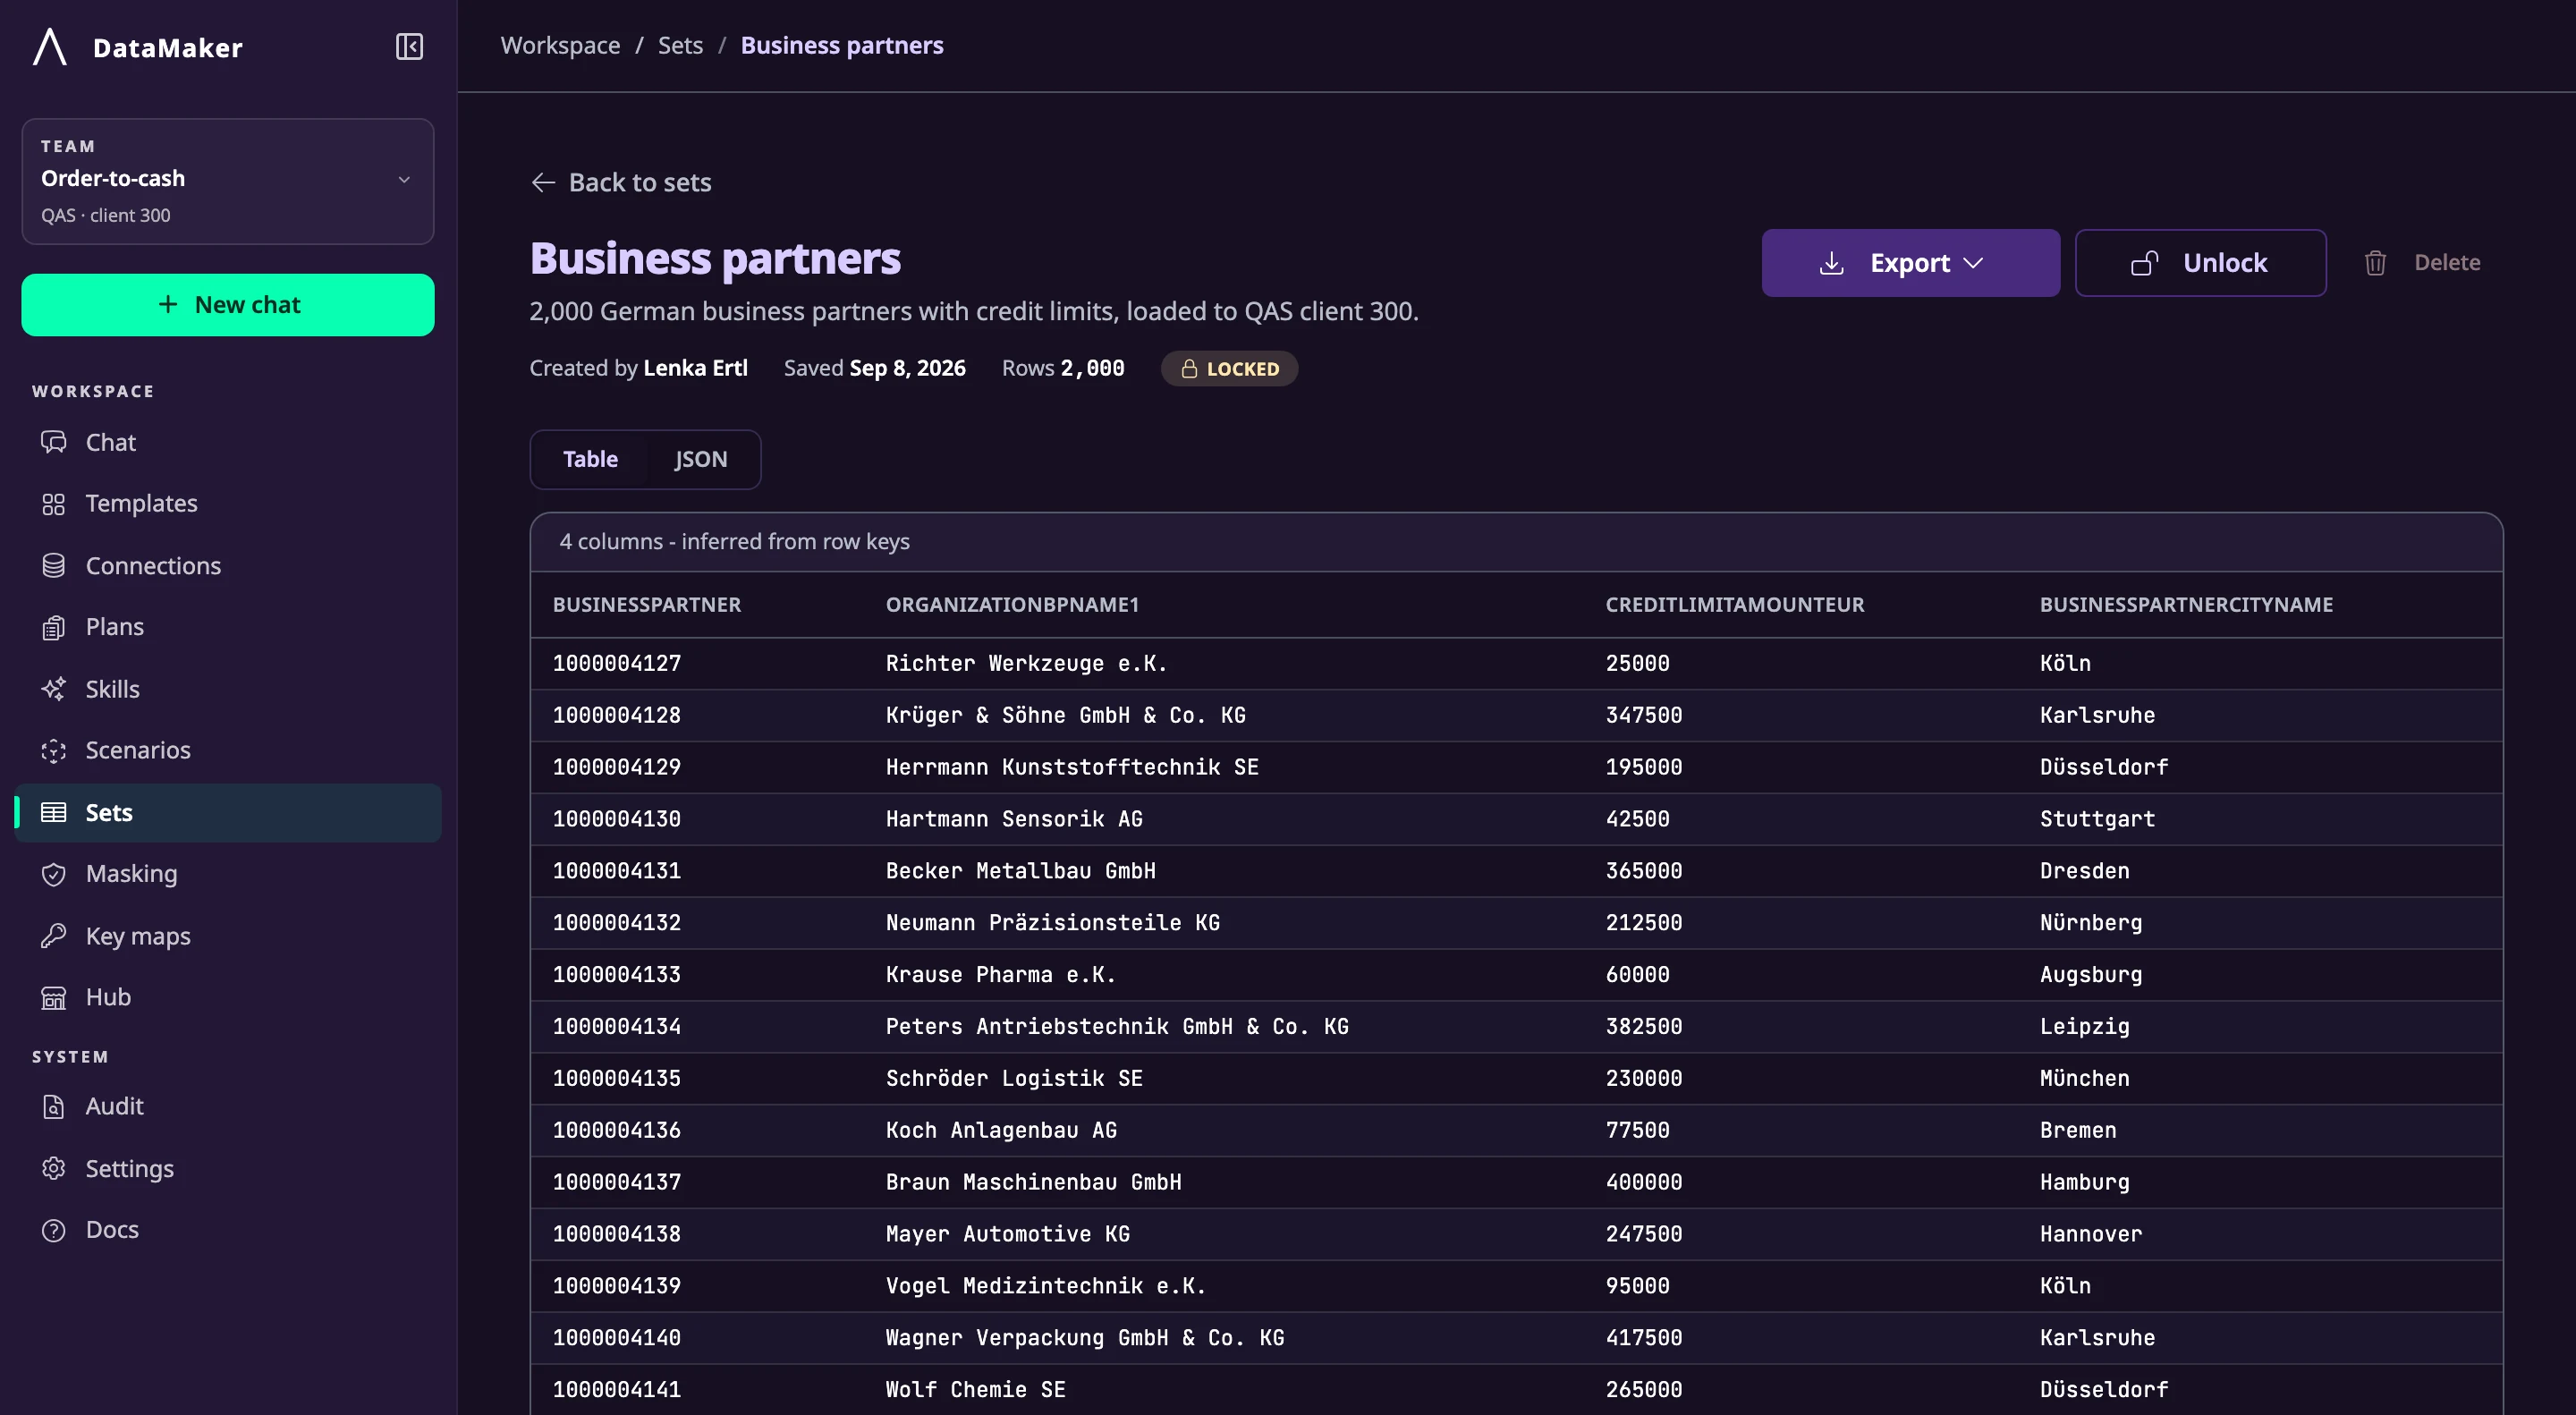Select the Chat menu label
The width and height of the screenshot is (2576, 1415).
click(111, 442)
